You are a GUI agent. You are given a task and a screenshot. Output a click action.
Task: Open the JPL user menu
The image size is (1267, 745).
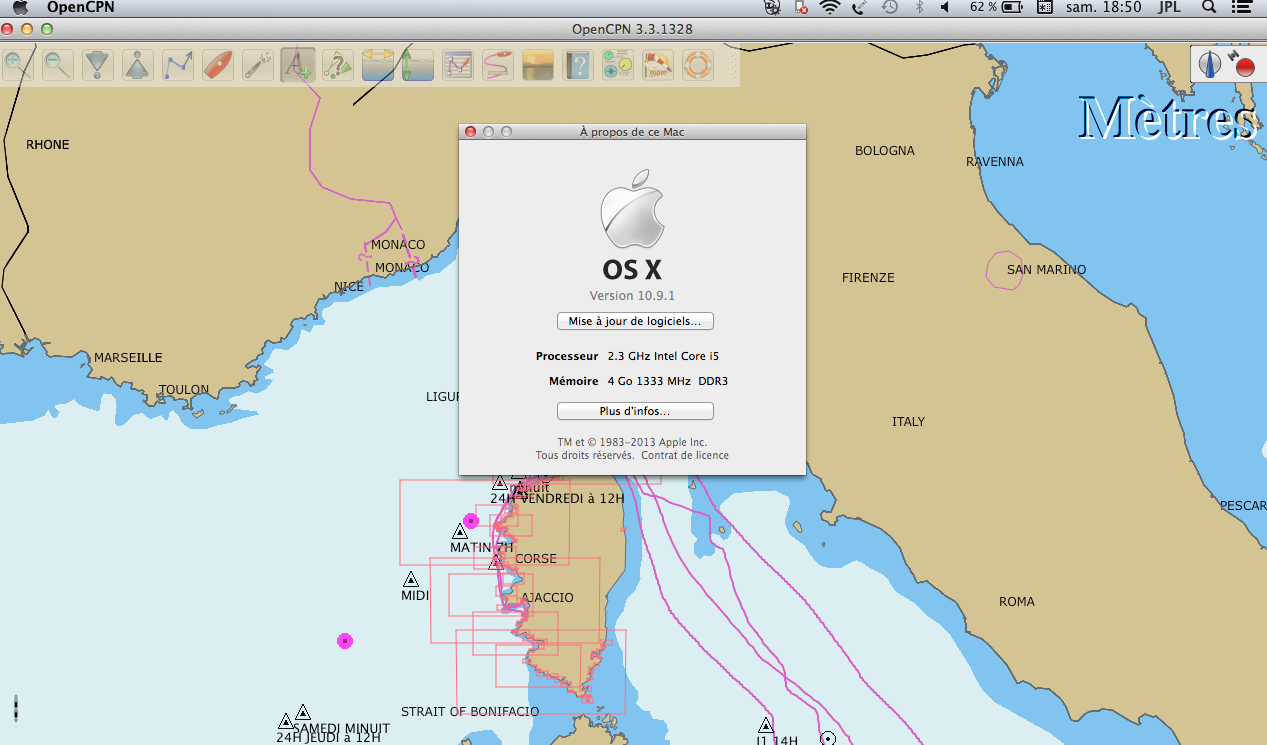pos(1170,7)
